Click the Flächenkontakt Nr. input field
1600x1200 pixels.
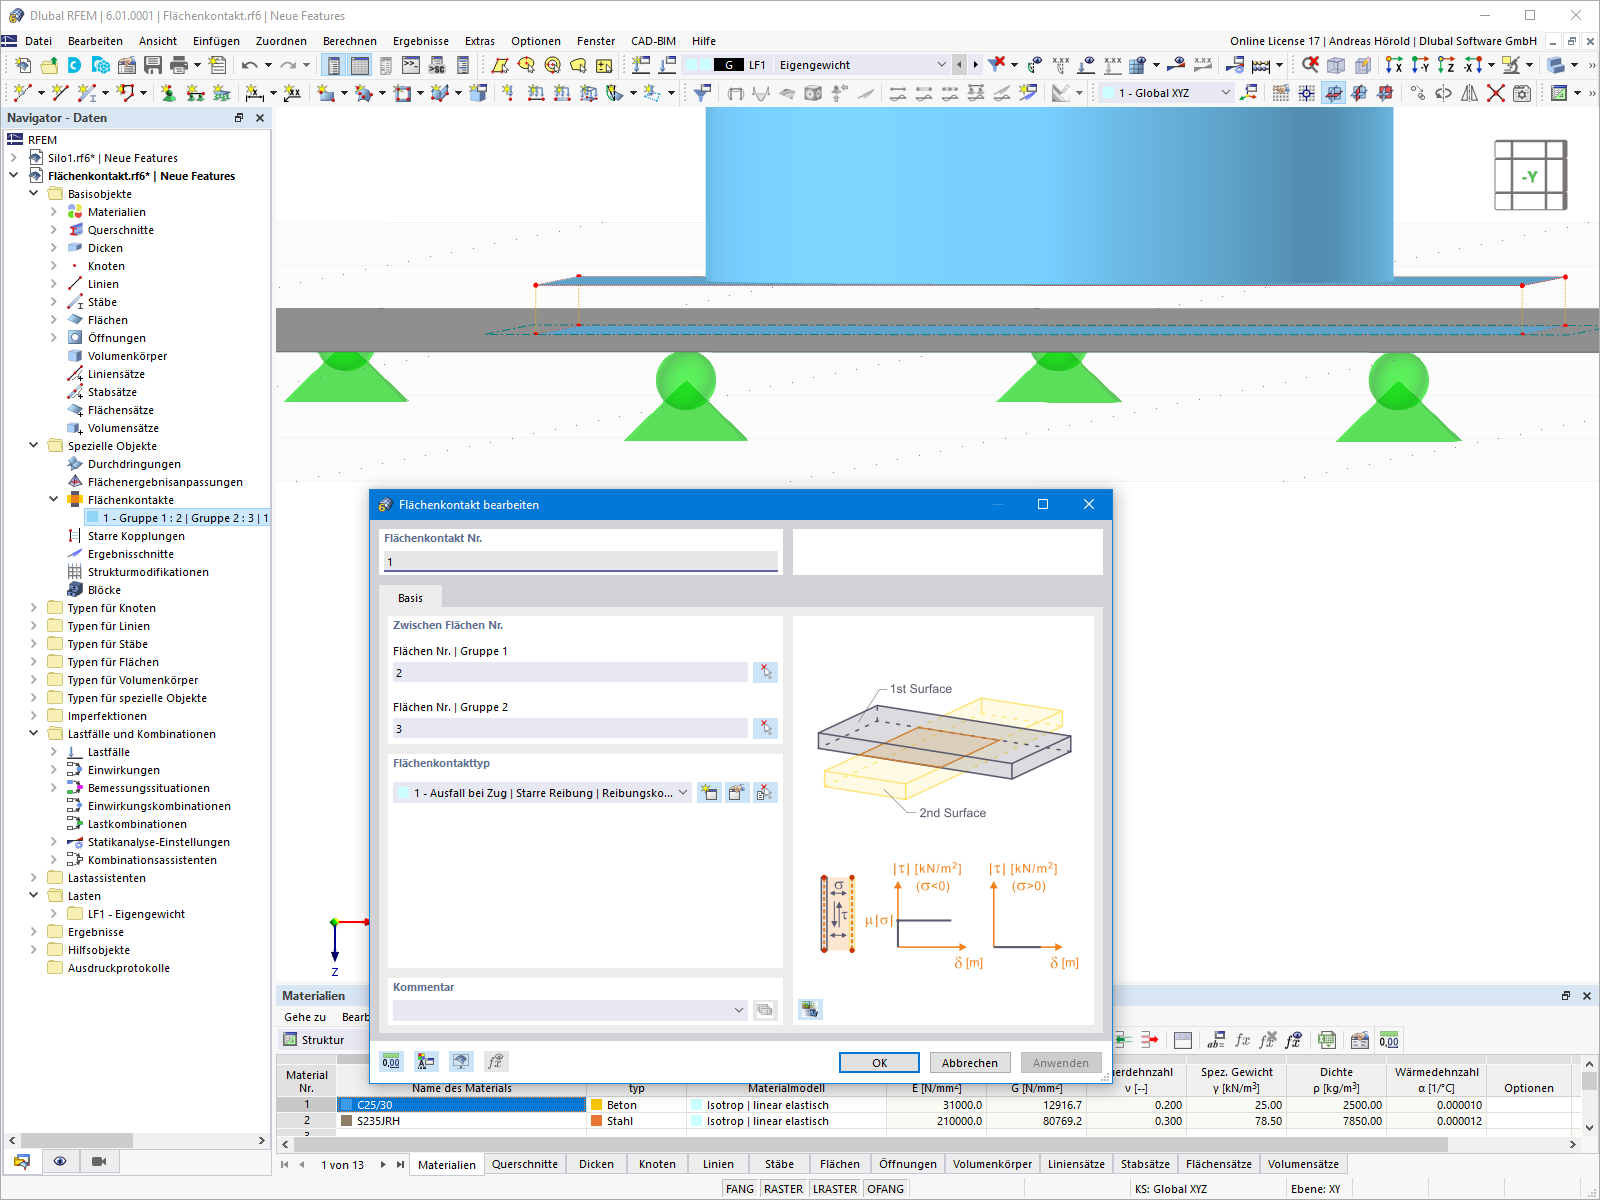coord(580,562)
